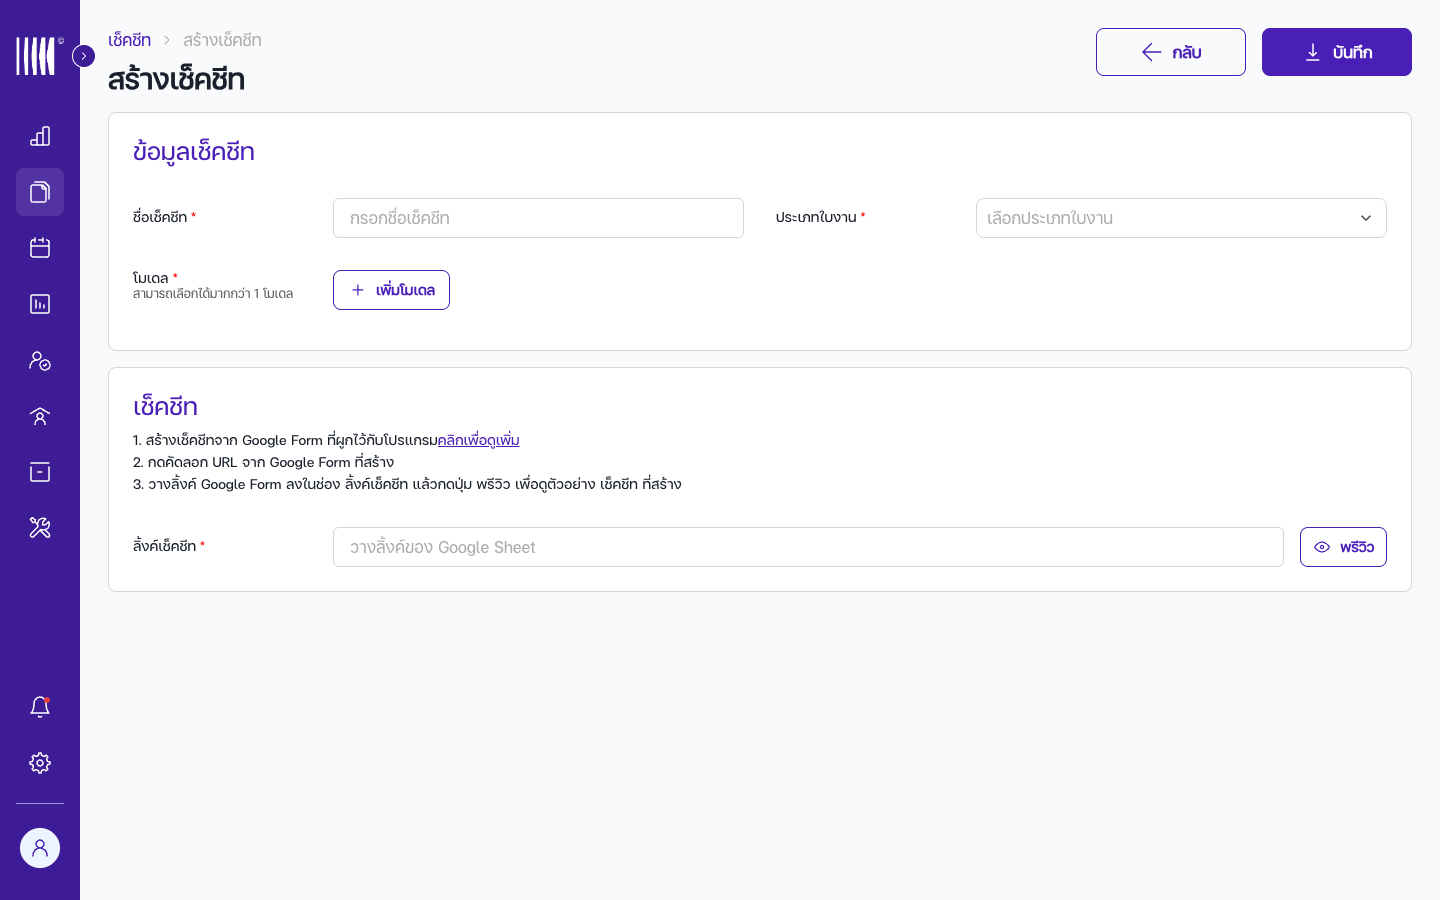Focus the ชื่อเช็คชีท name input field
This screenshot has height=900, width=1440.
(x=538, y=218)
